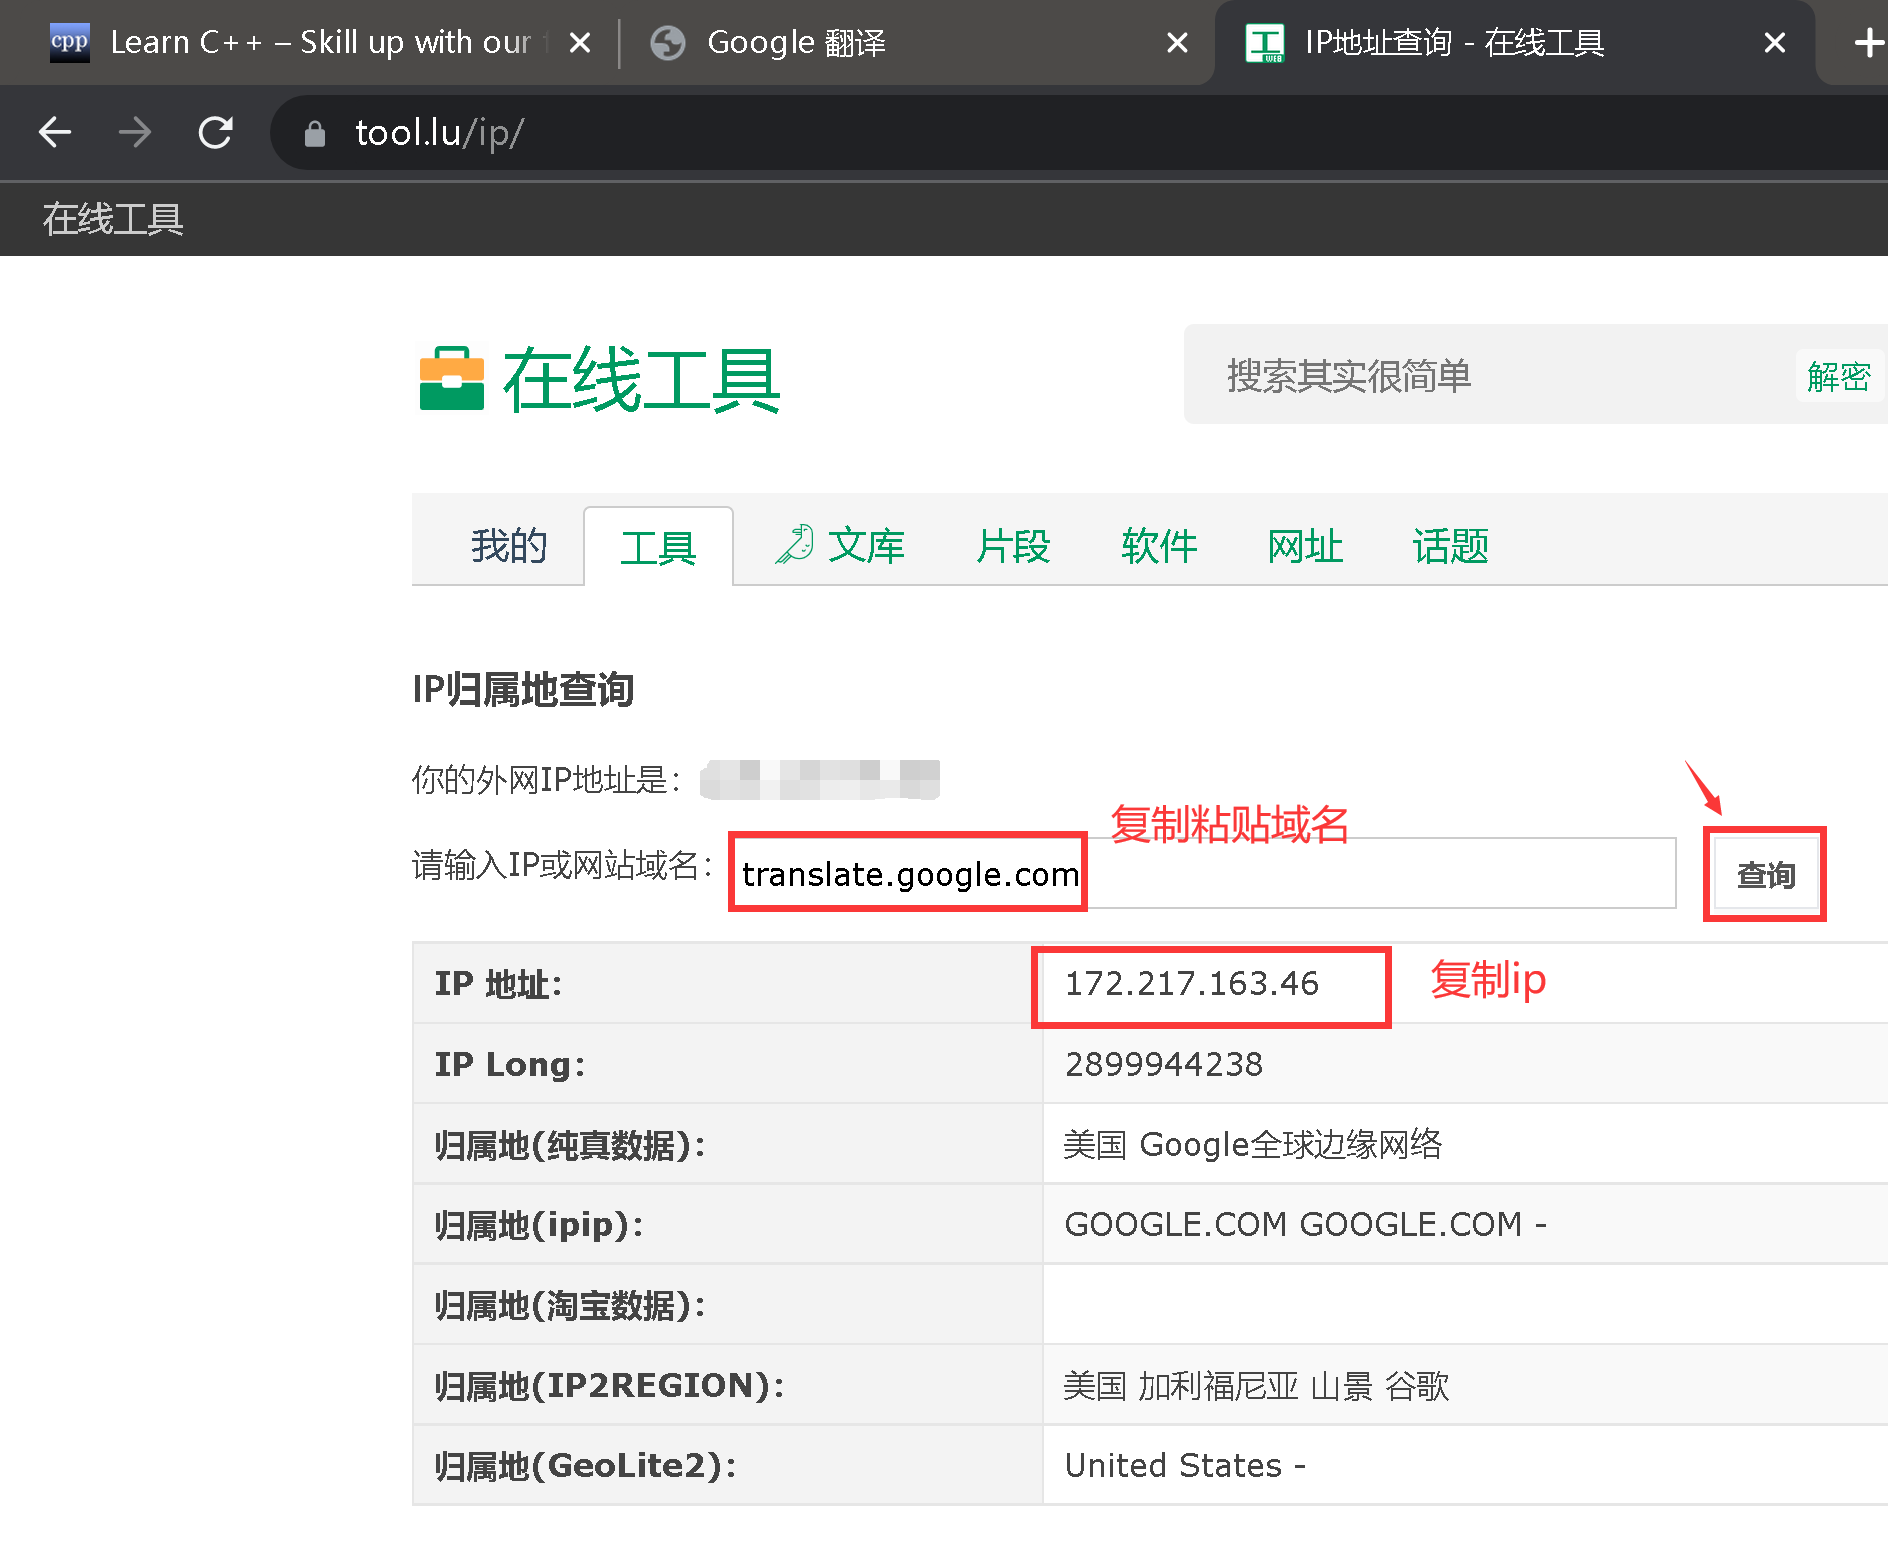Click the 归属地(纯真数据): label
Image resolution: width=1888 pixels, height=1542 pixels.
[570, 1145]
